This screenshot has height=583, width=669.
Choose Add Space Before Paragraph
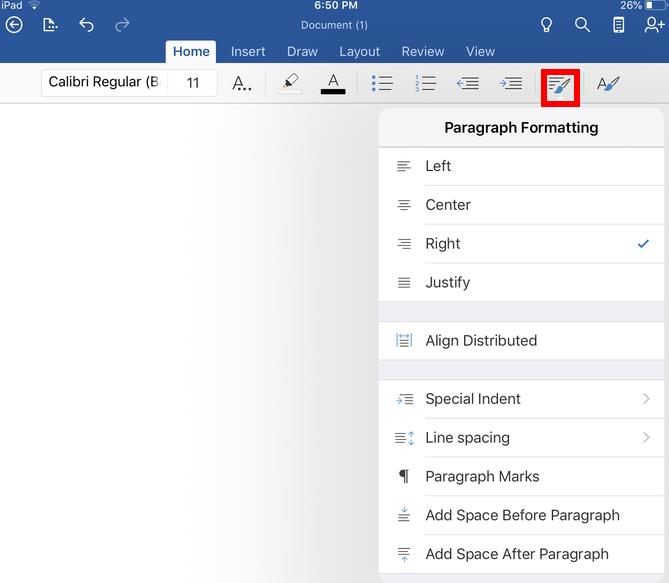521,515
